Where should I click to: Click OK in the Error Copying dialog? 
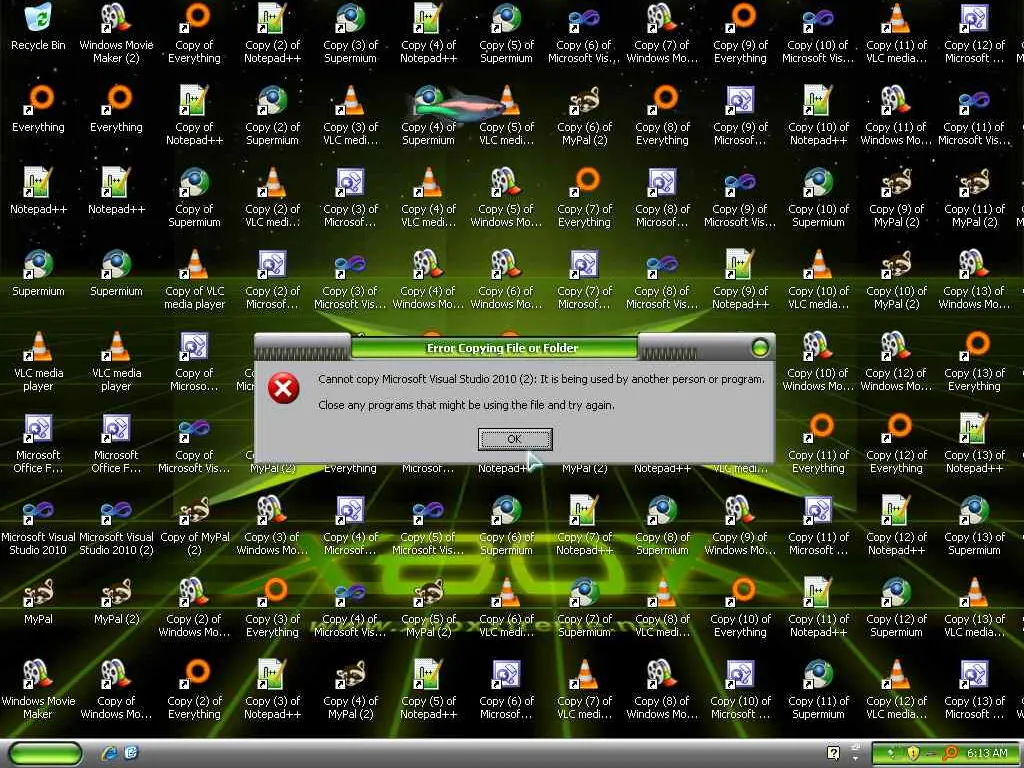[x=515, y=439]
